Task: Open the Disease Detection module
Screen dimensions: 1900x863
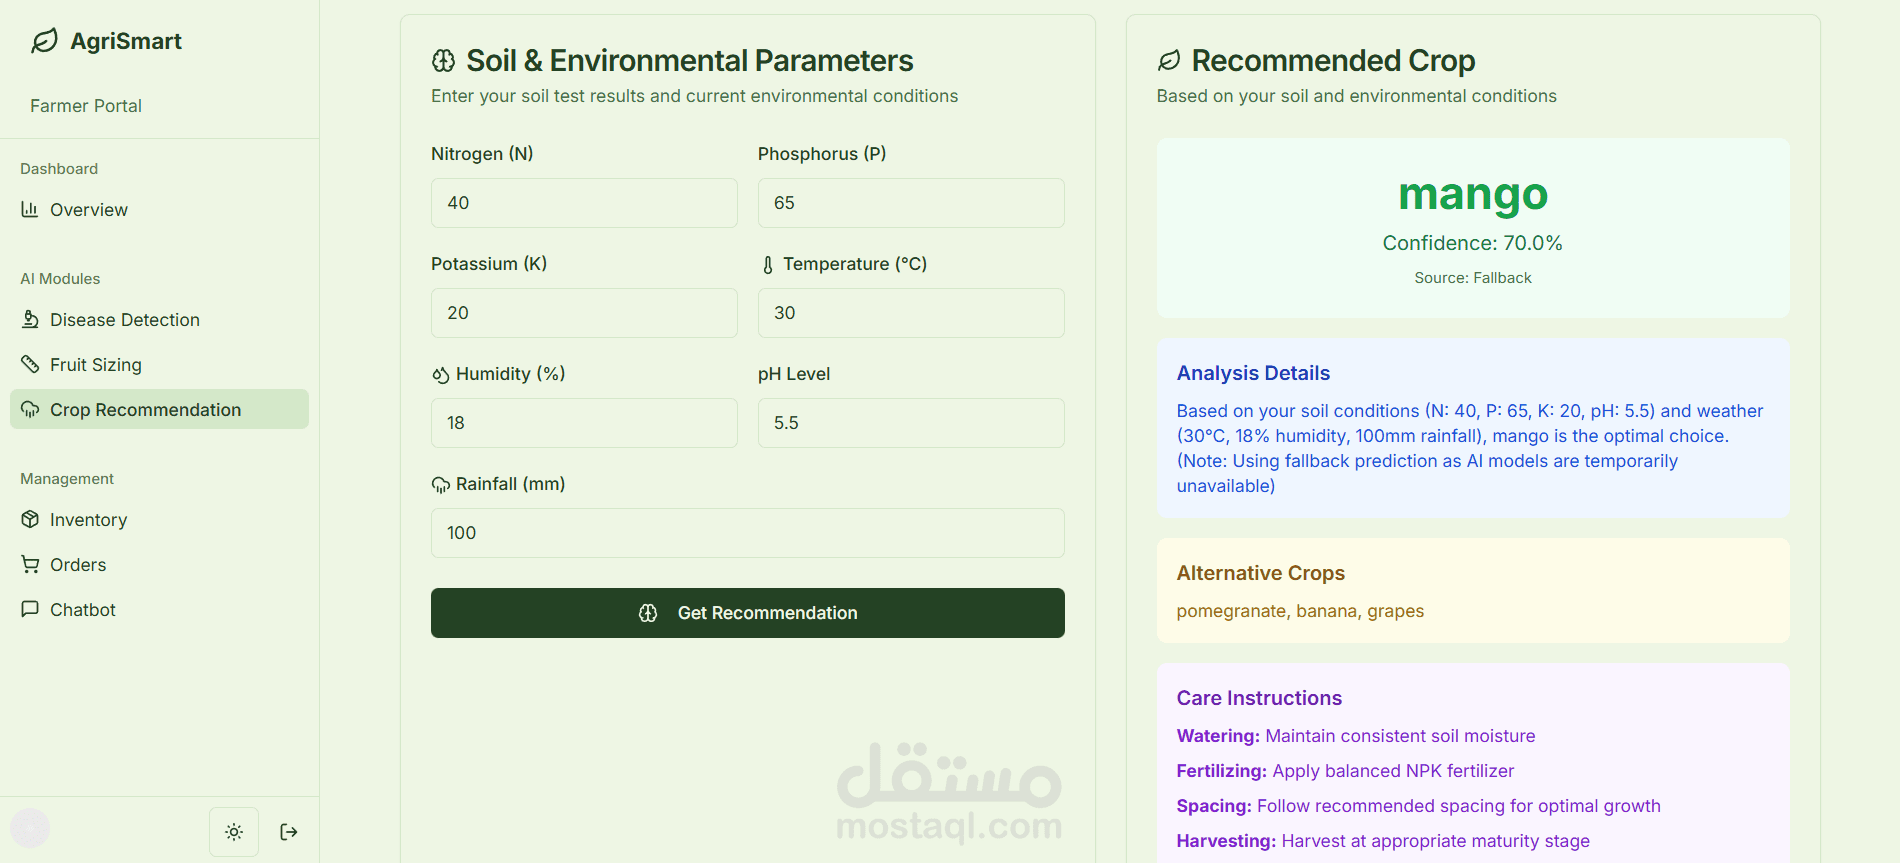Action: pos(159,319)
